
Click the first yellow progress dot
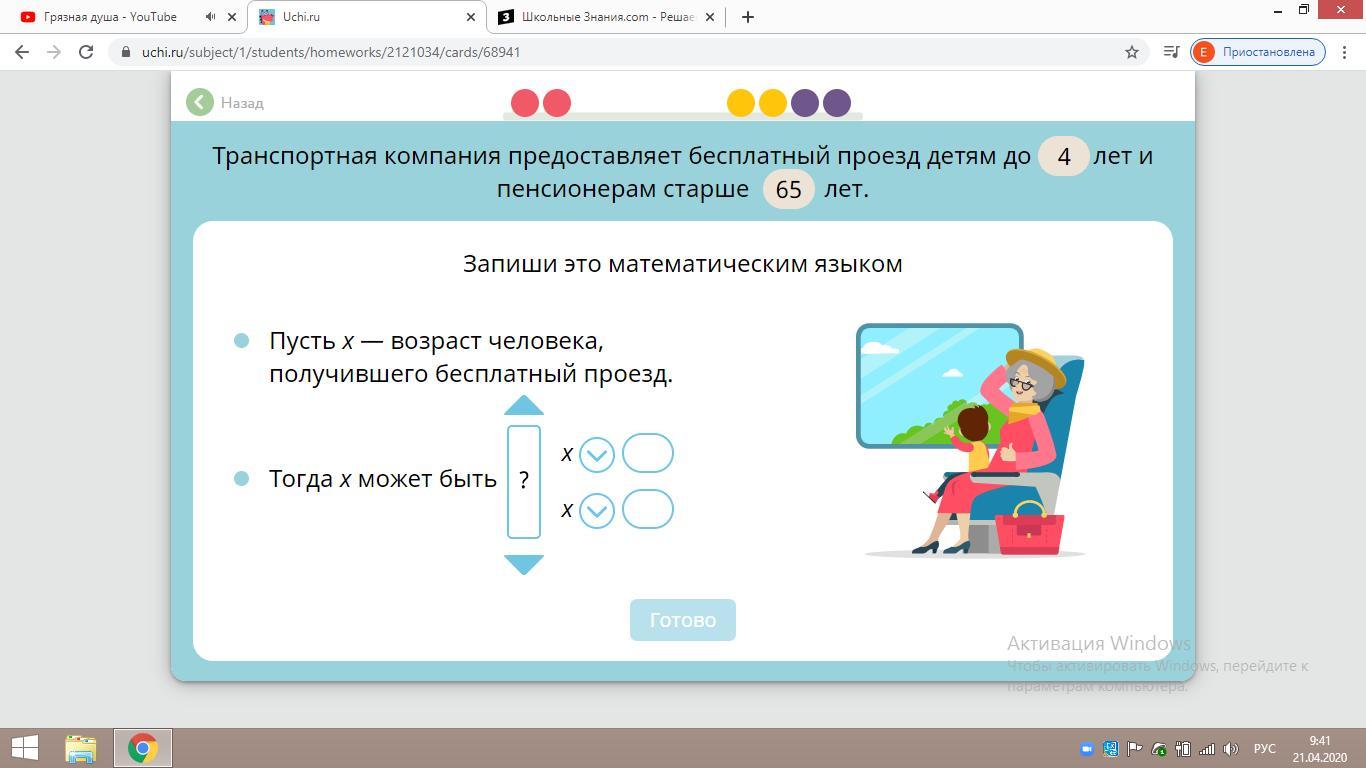point(741,103)
